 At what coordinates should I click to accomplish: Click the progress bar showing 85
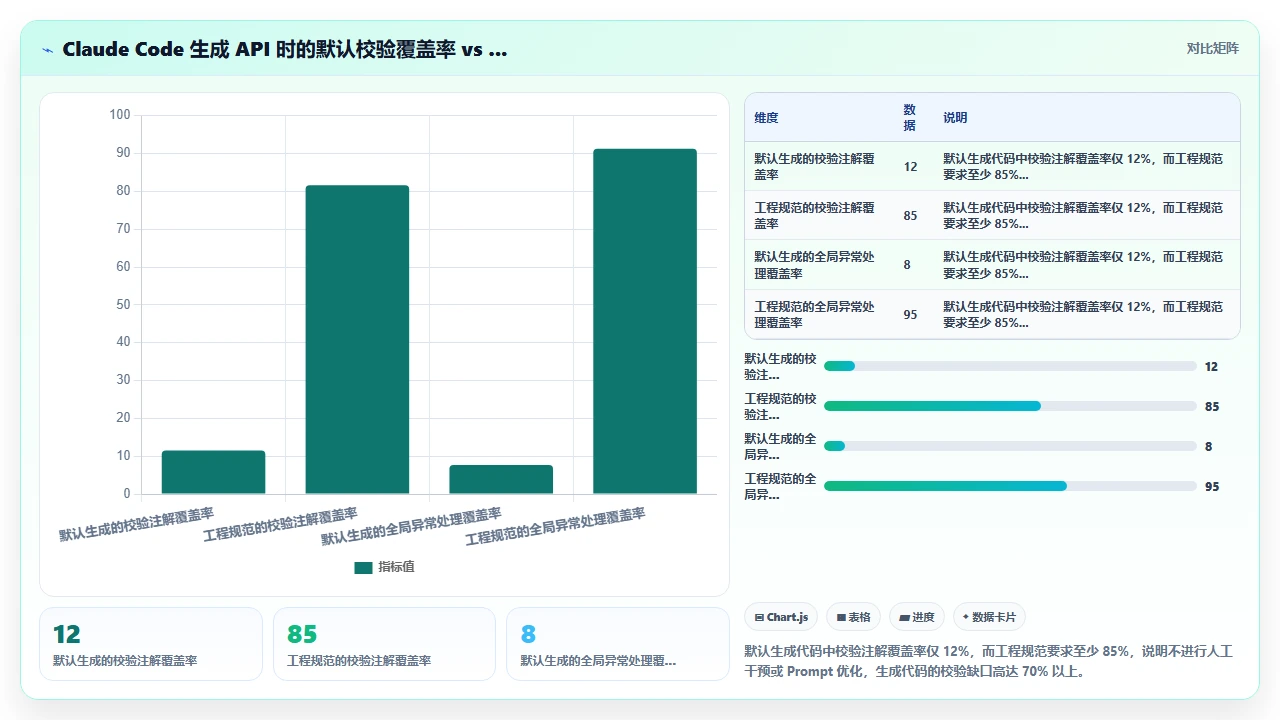[1010, 406]
